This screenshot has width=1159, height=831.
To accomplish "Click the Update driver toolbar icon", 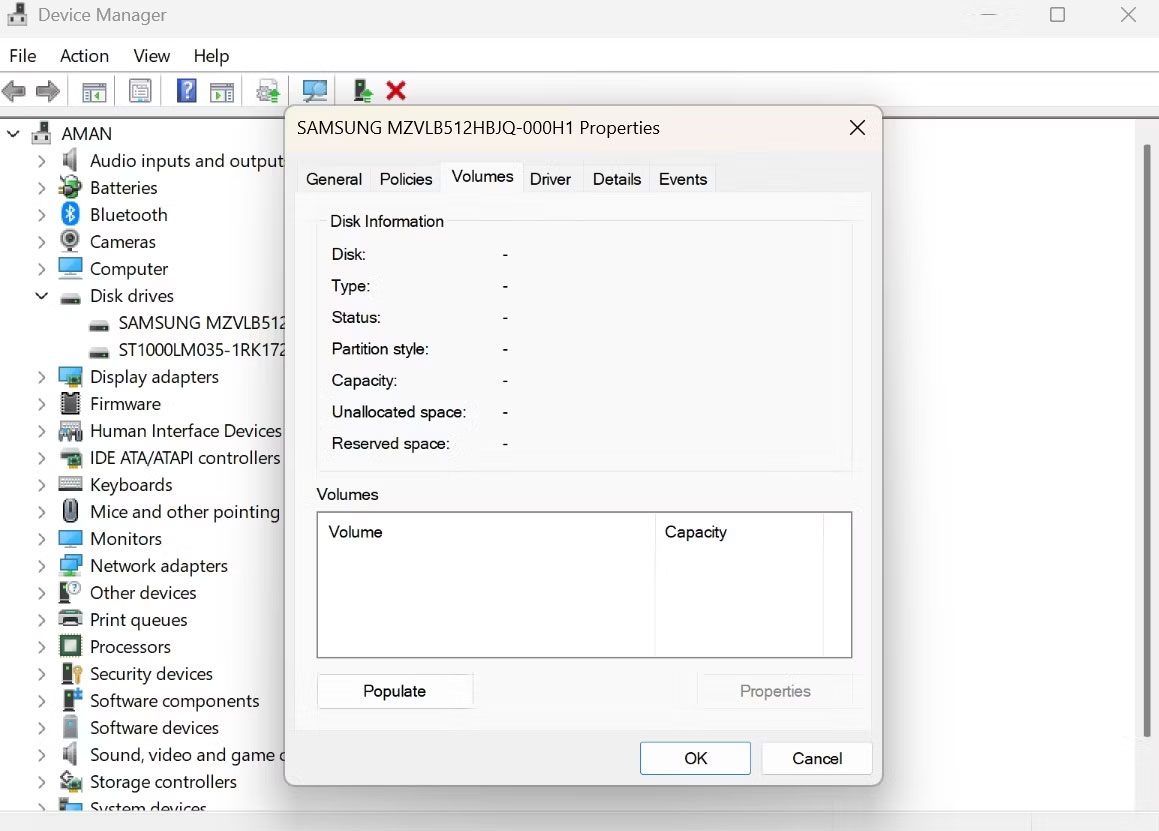I will coord(268,92).
